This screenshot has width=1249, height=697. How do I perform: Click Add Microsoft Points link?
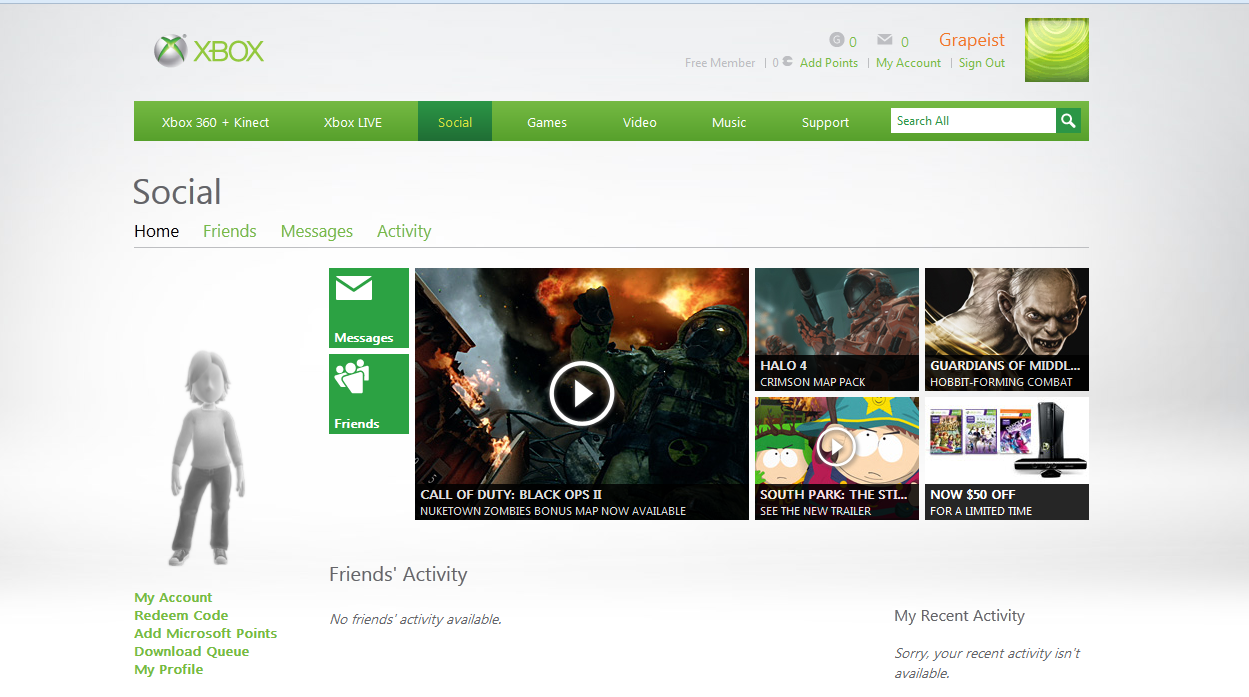click(x=206, y=634)
